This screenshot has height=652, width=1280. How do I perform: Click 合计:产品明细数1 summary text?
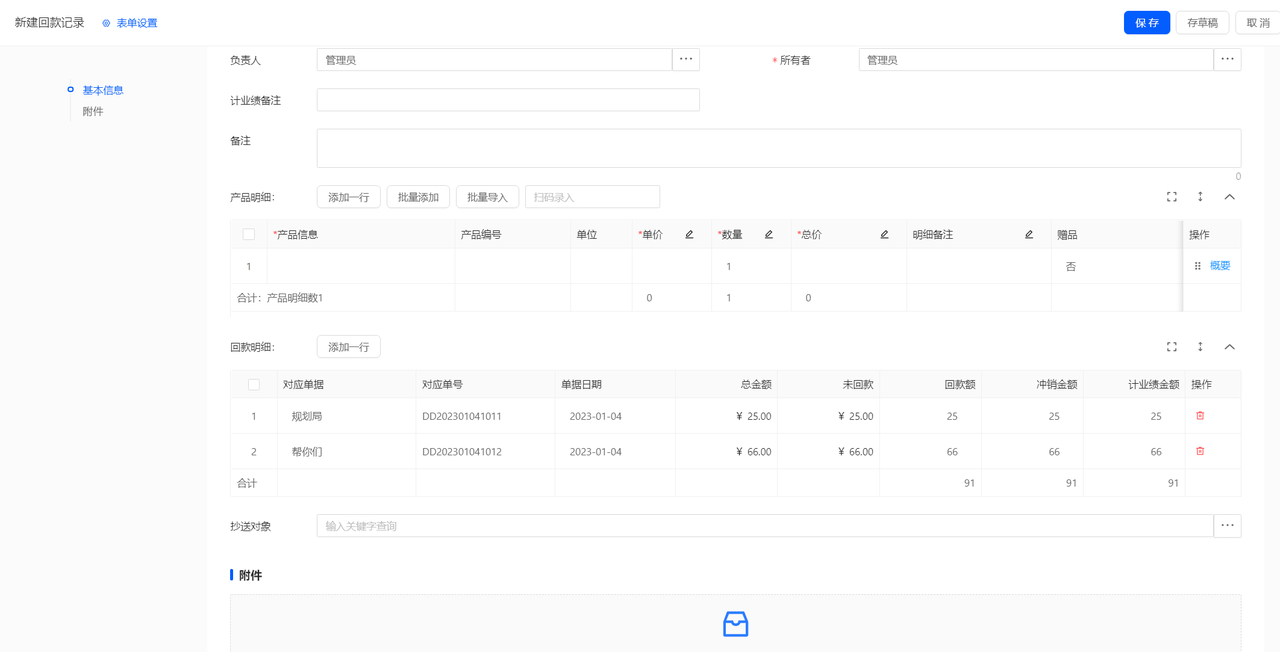[x=280, y=298]
